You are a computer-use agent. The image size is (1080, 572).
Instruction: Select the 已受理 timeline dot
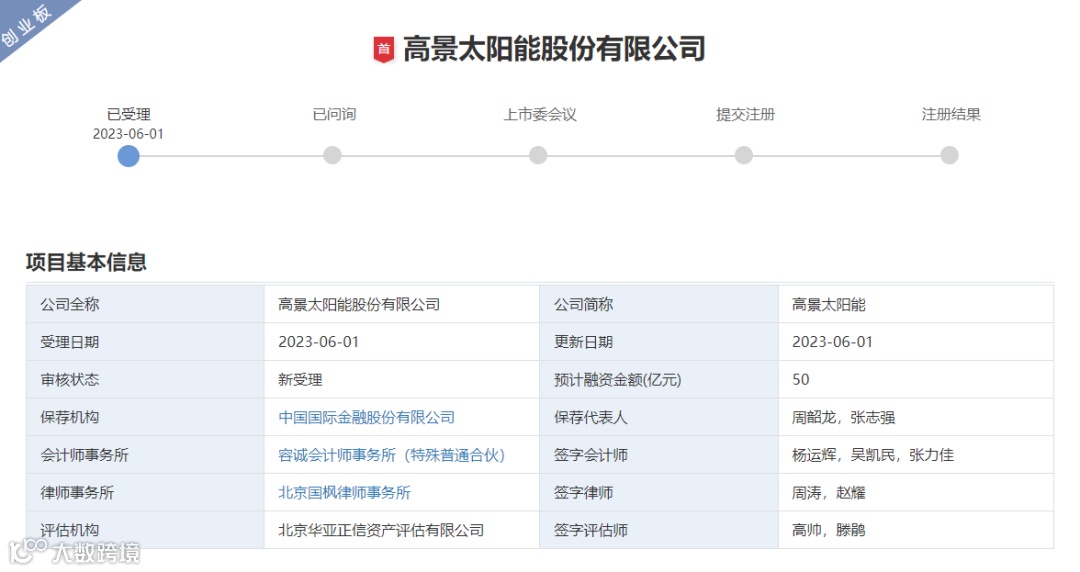click(128, 156)
